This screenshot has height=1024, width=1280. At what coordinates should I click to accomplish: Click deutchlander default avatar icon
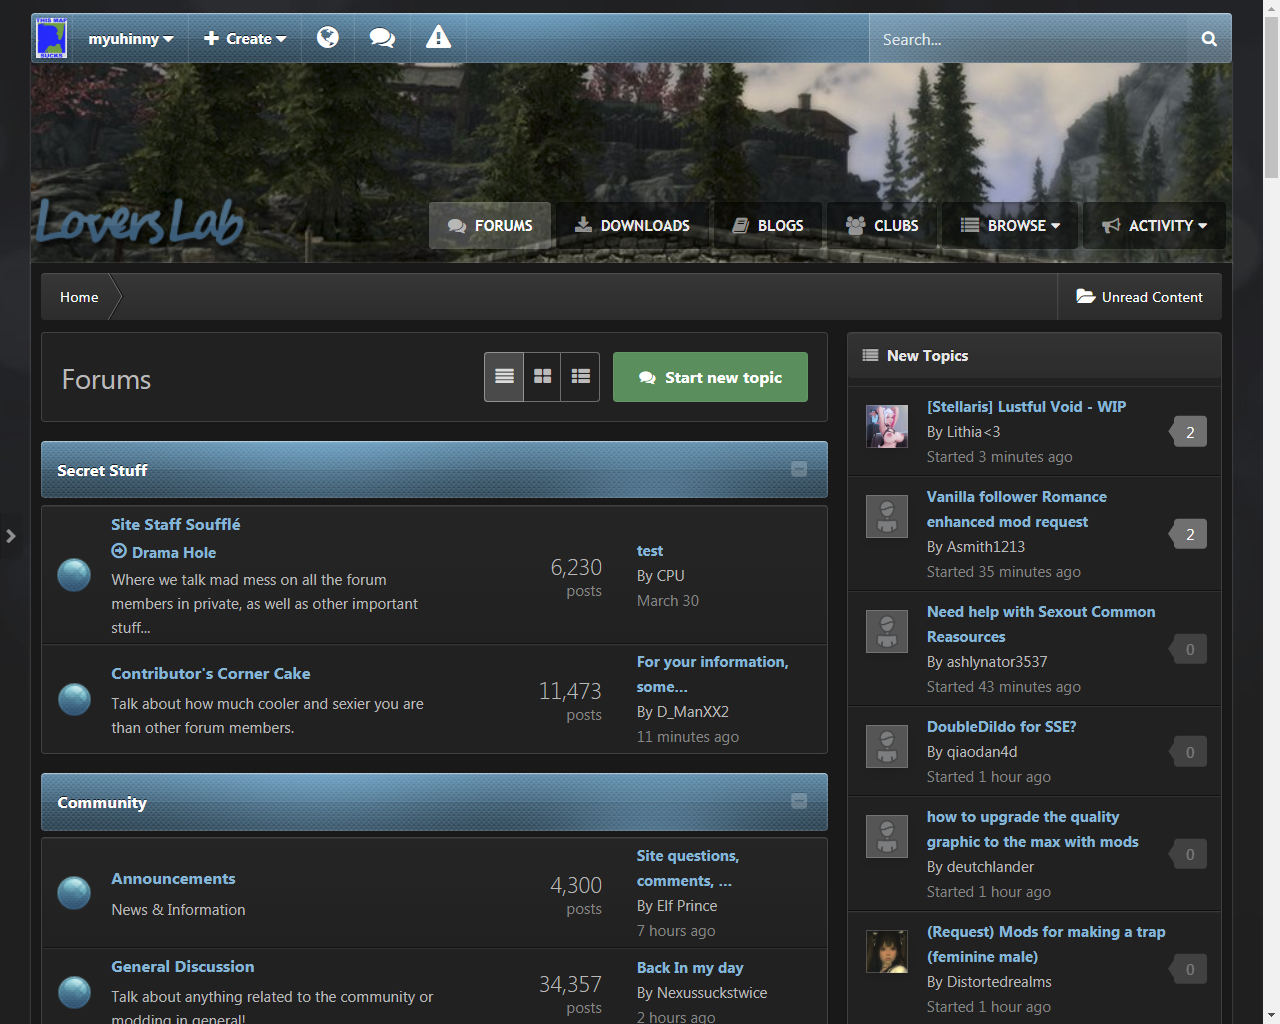point(886,836)
